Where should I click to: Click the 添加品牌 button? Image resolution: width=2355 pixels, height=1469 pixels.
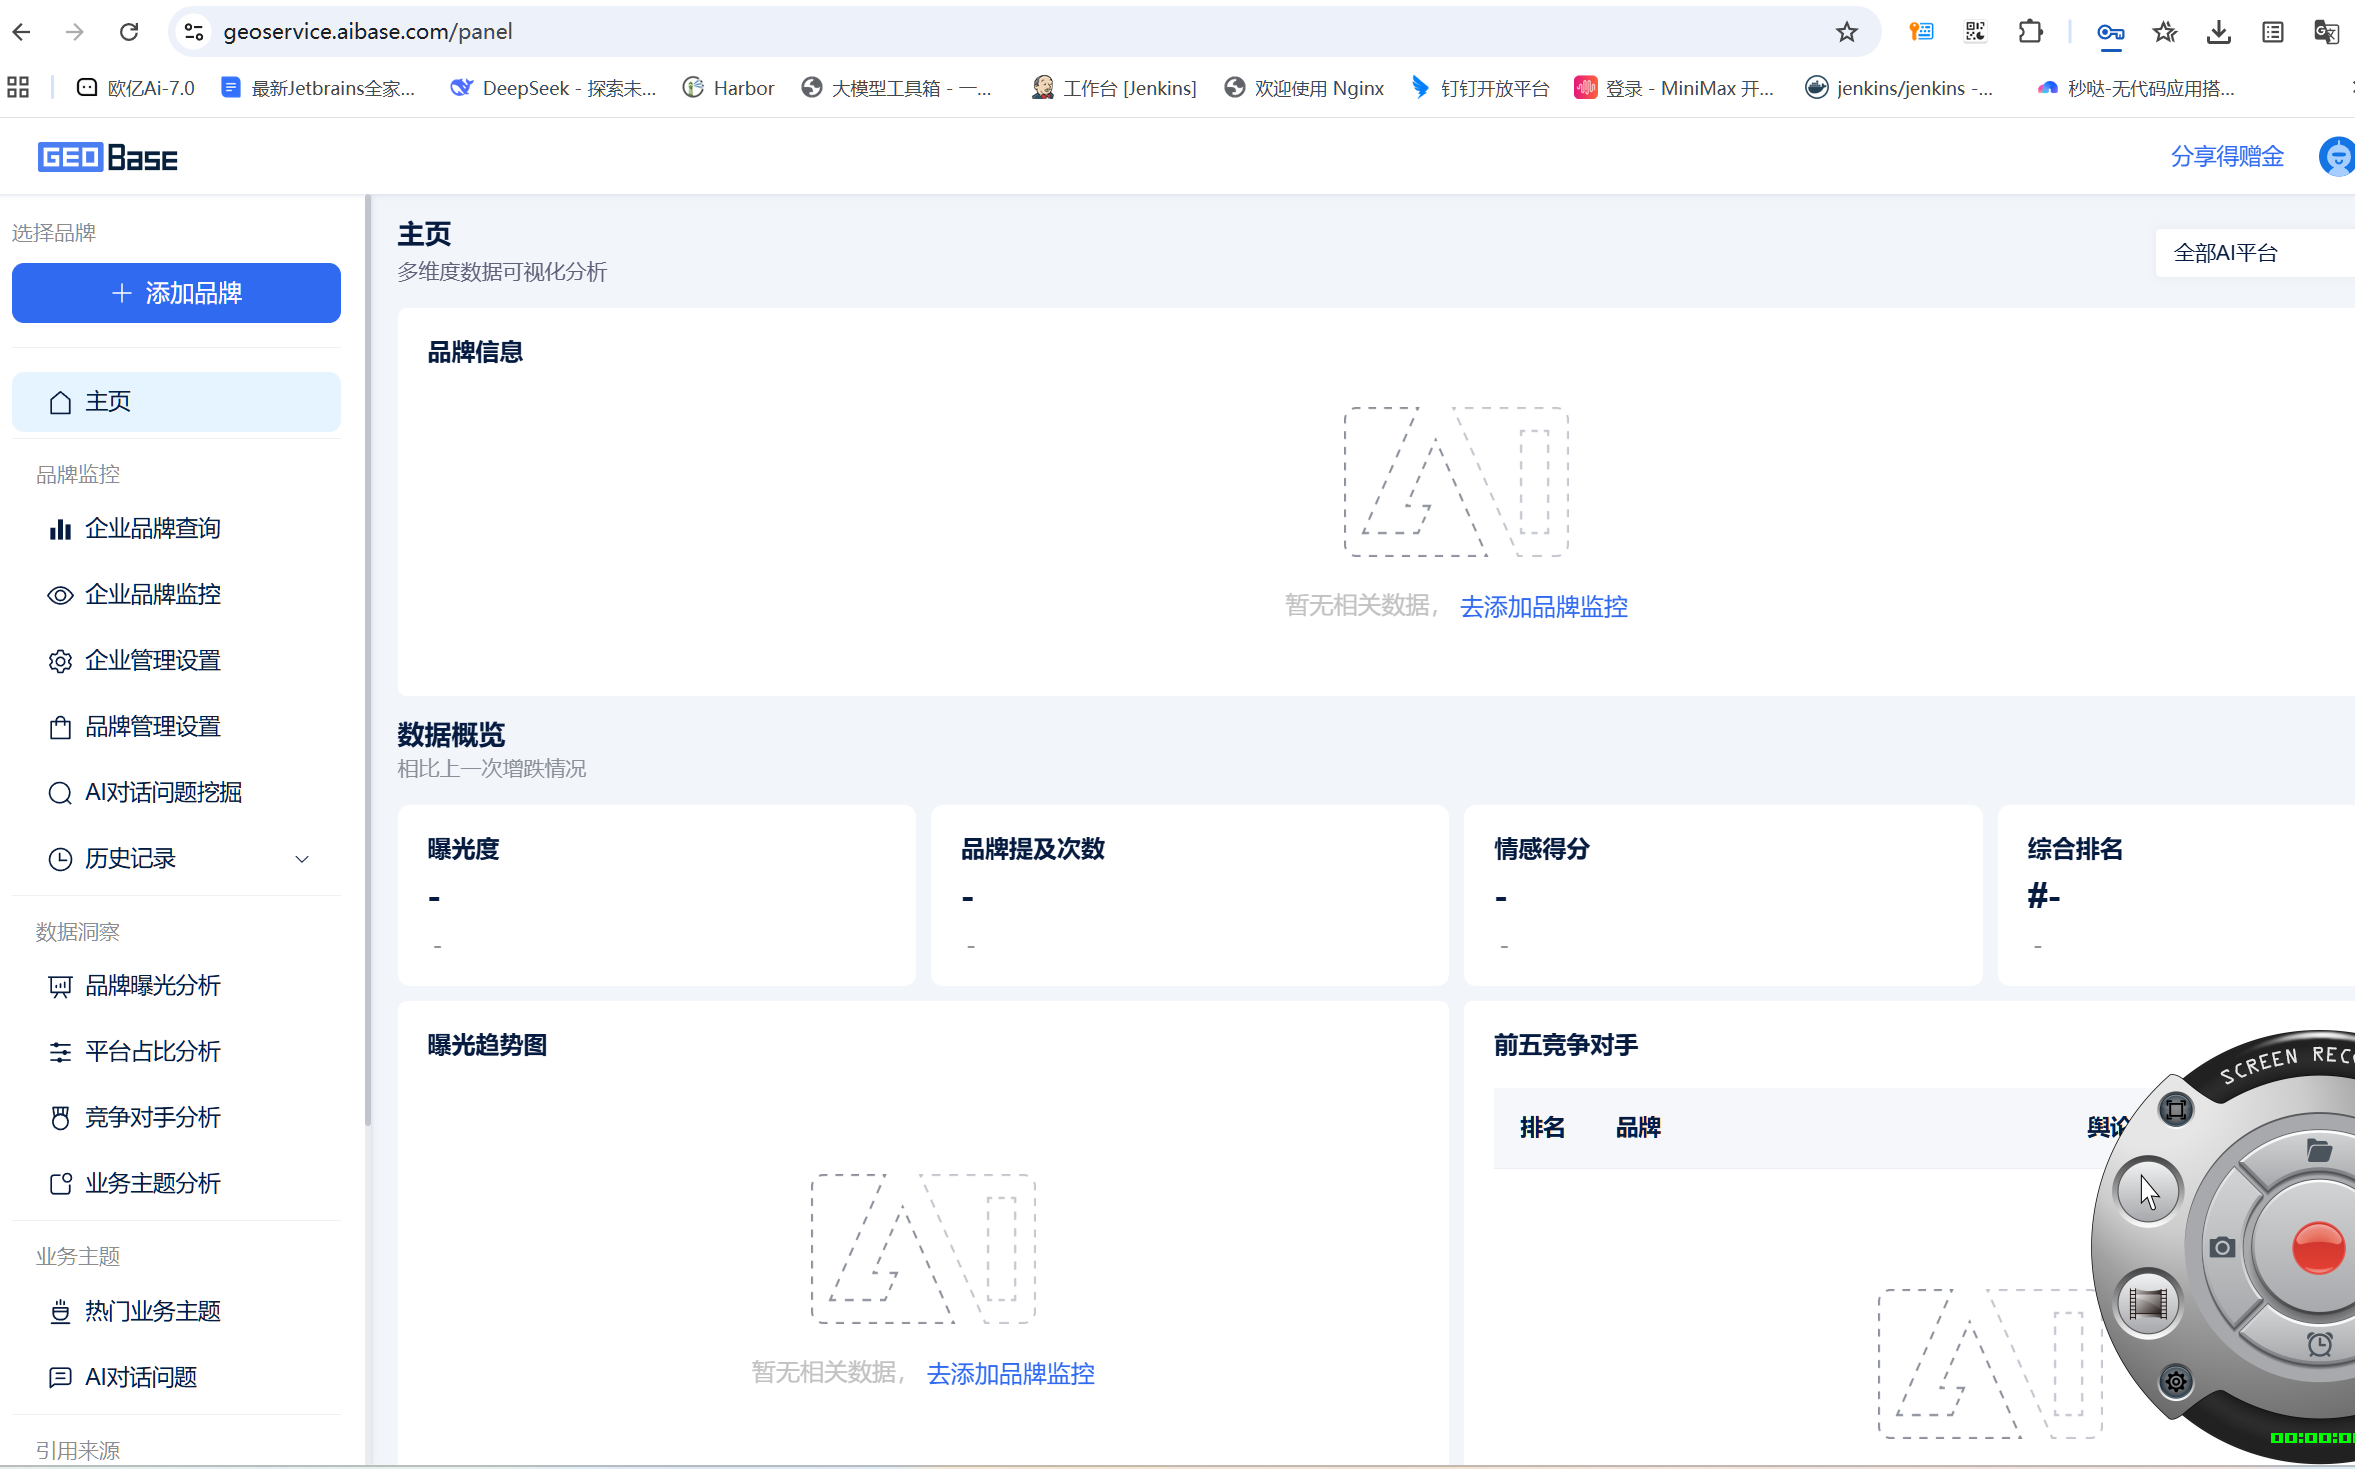pos(176,293)
